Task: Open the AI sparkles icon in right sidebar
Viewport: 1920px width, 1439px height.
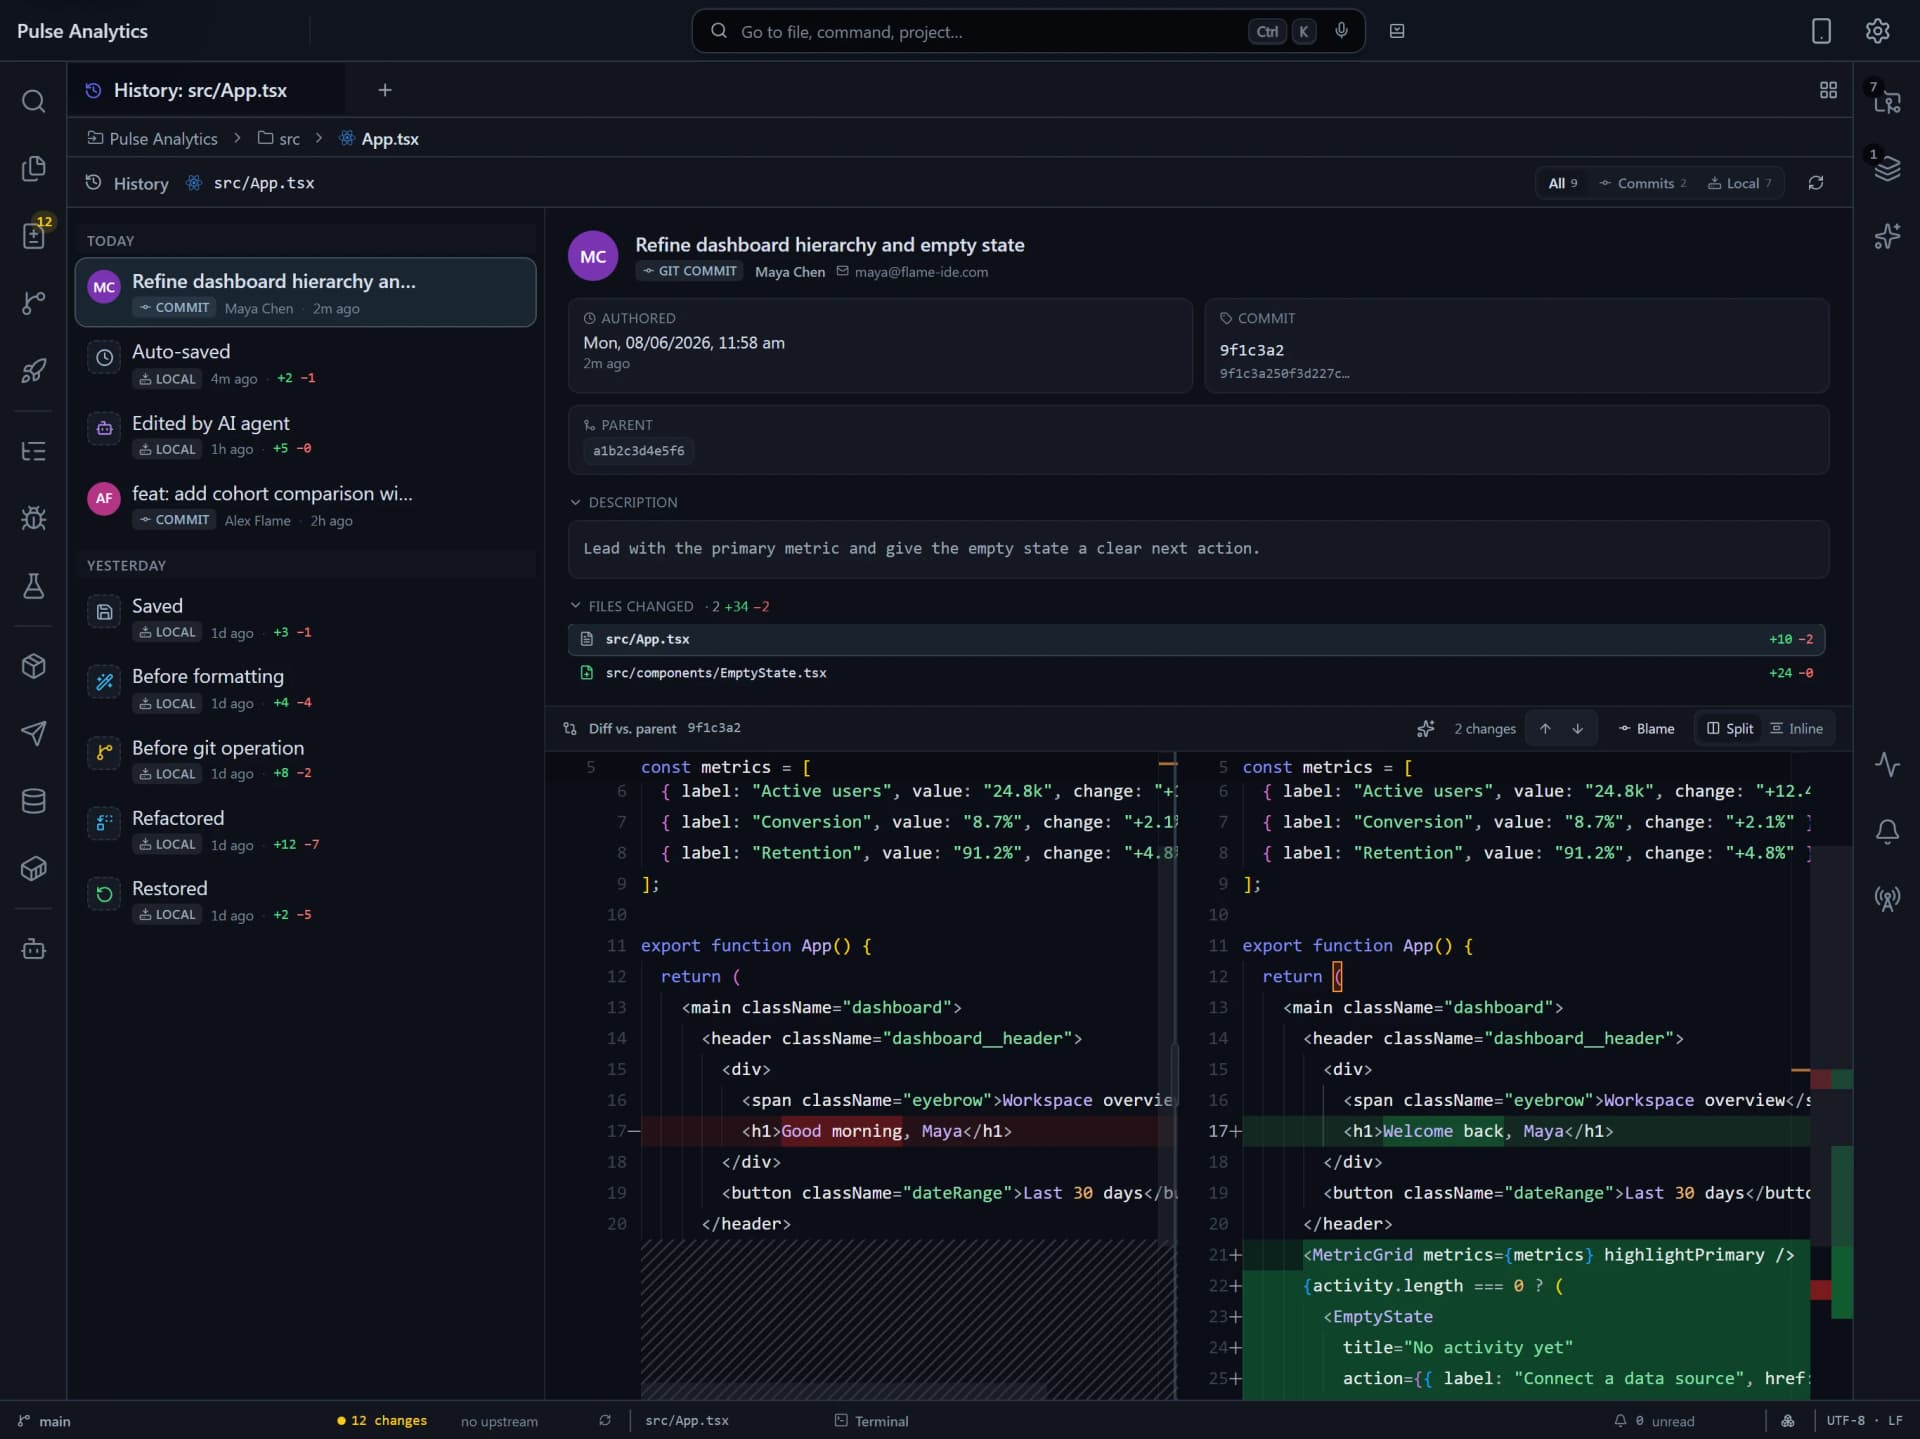Action: point(1887,236)
